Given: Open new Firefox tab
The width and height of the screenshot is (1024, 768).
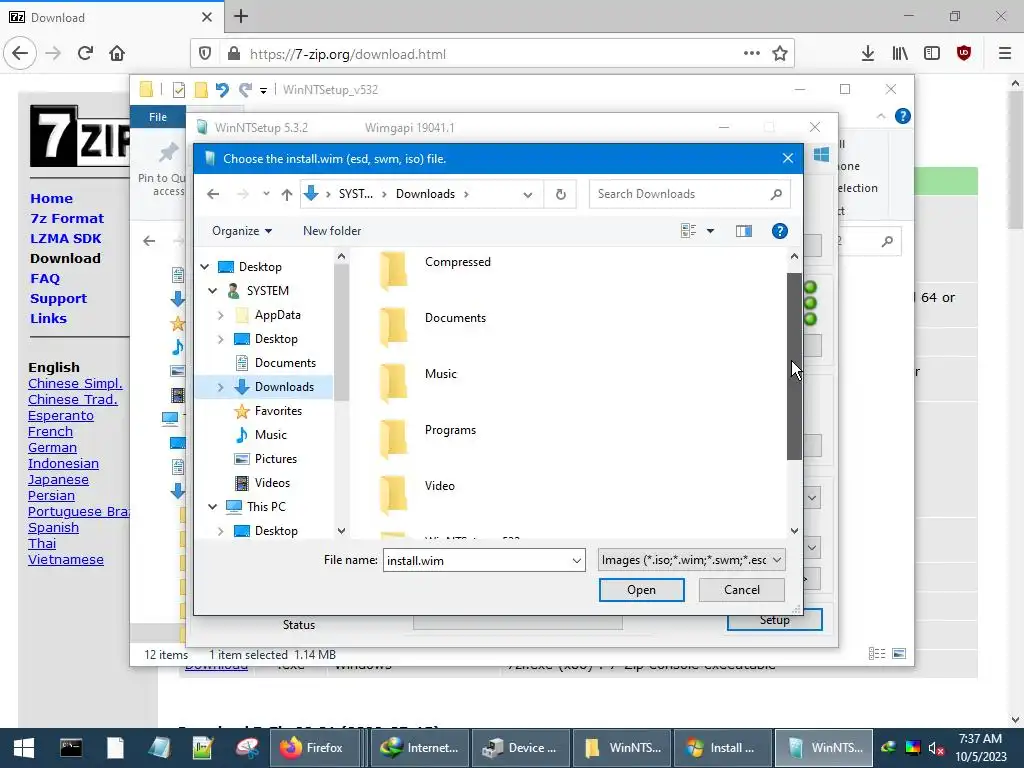Looking at the screenshot, I should [x=241, y=16].
